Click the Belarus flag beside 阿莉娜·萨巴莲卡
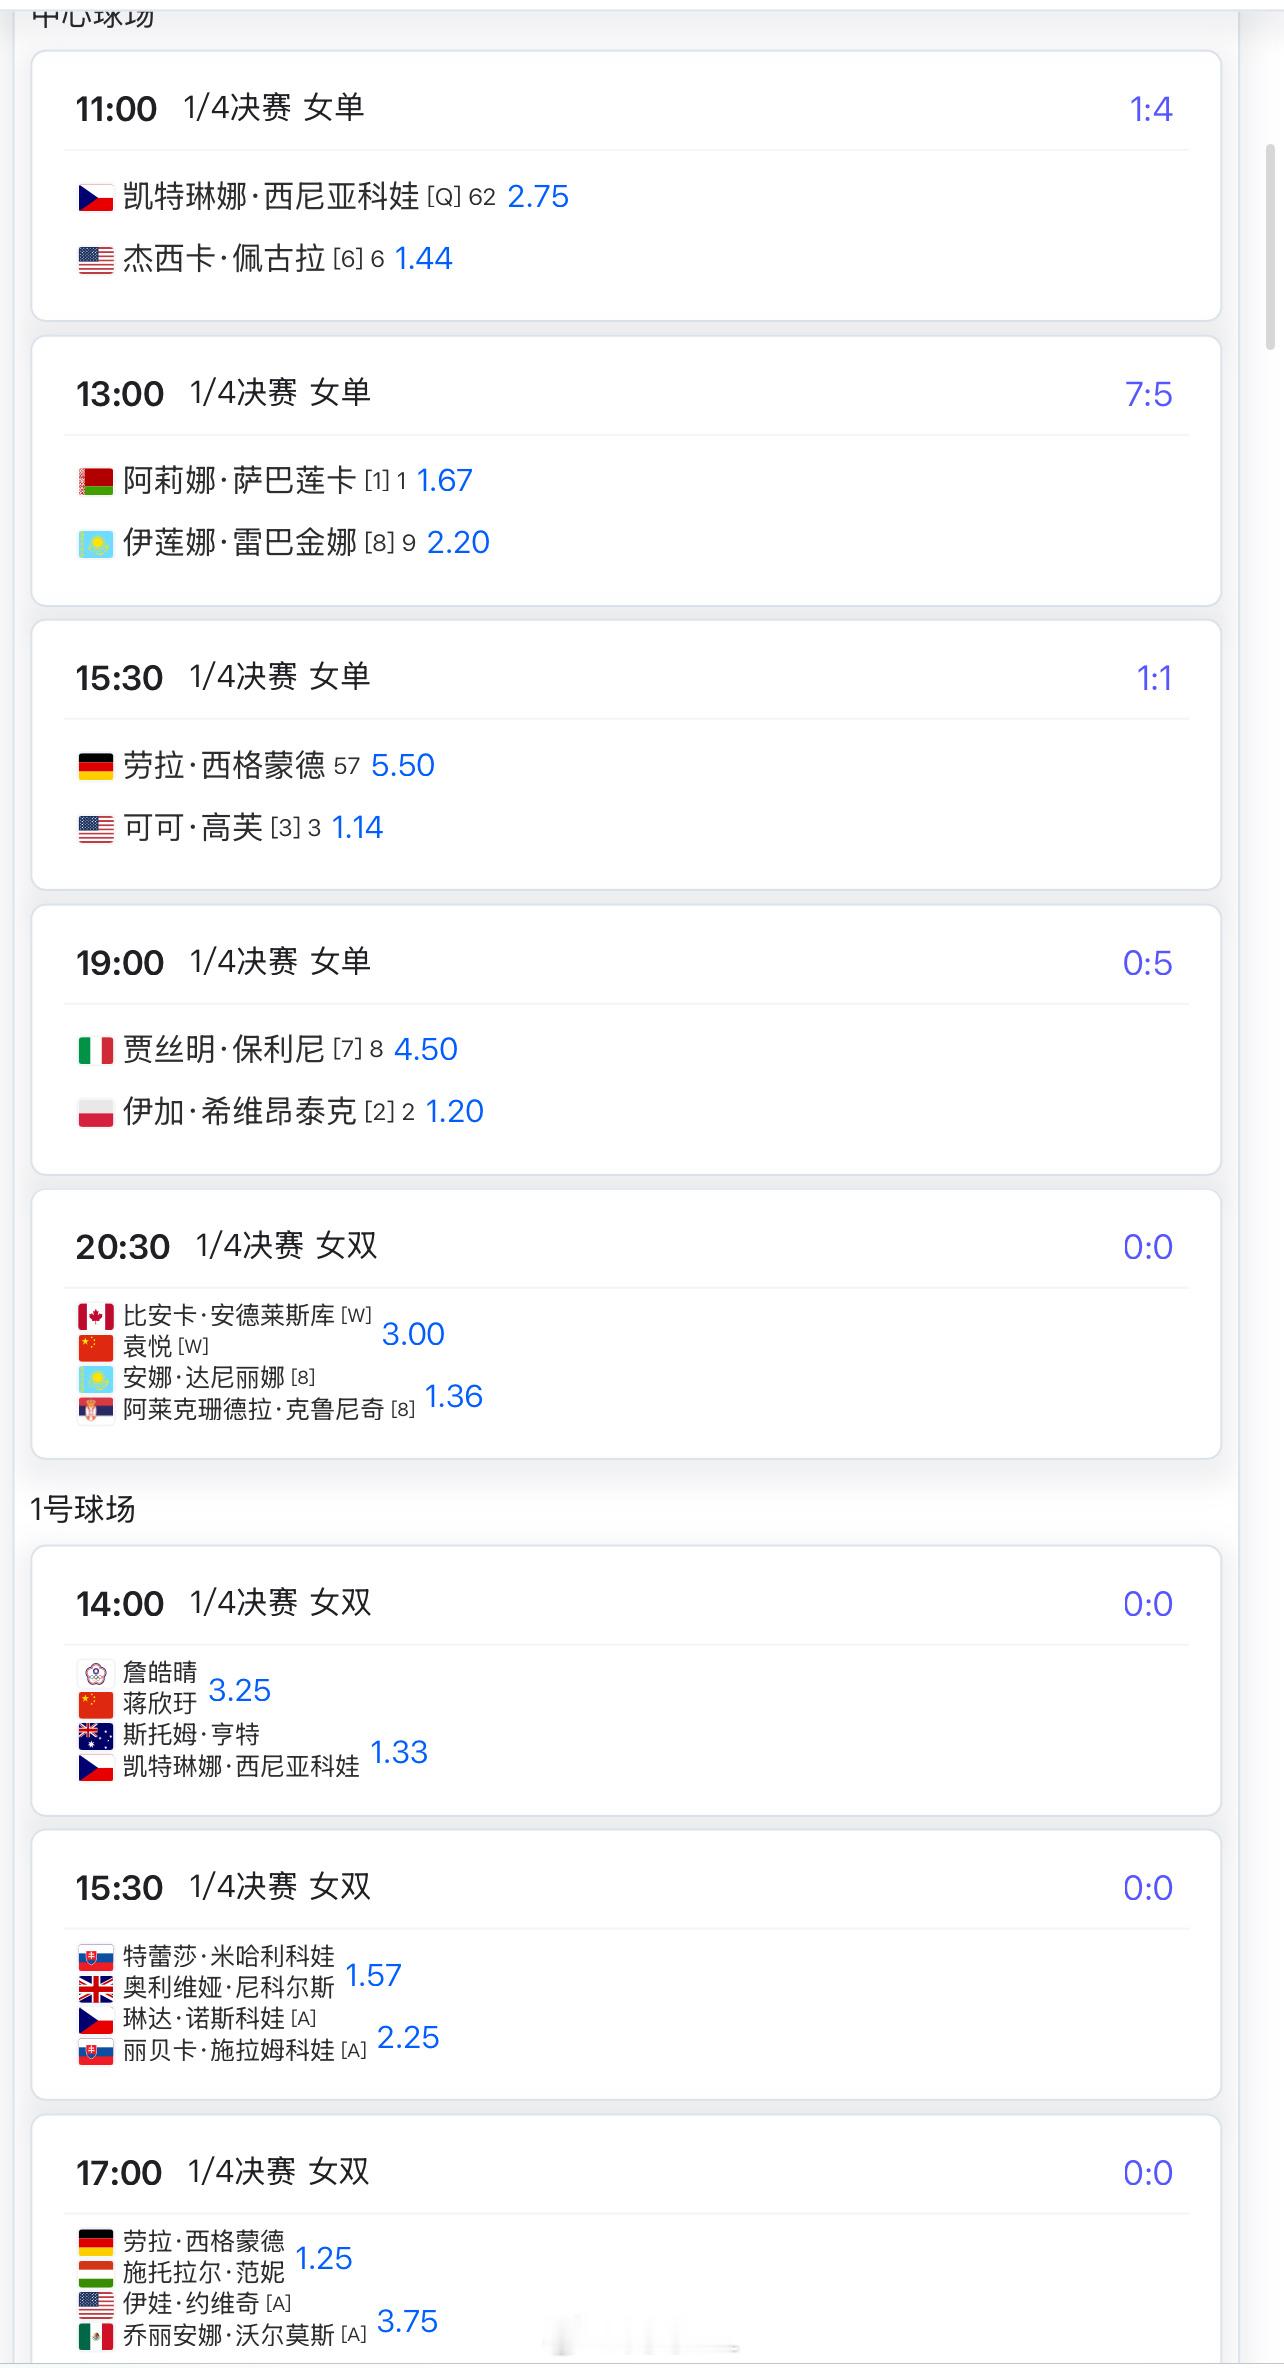 tap(96, 482)
